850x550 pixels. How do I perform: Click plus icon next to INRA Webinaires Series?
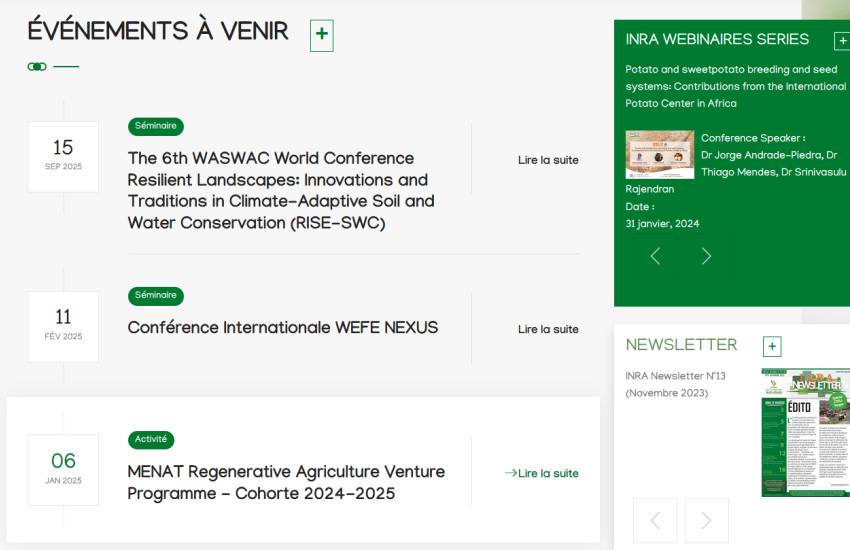click(x=841, y=41)
